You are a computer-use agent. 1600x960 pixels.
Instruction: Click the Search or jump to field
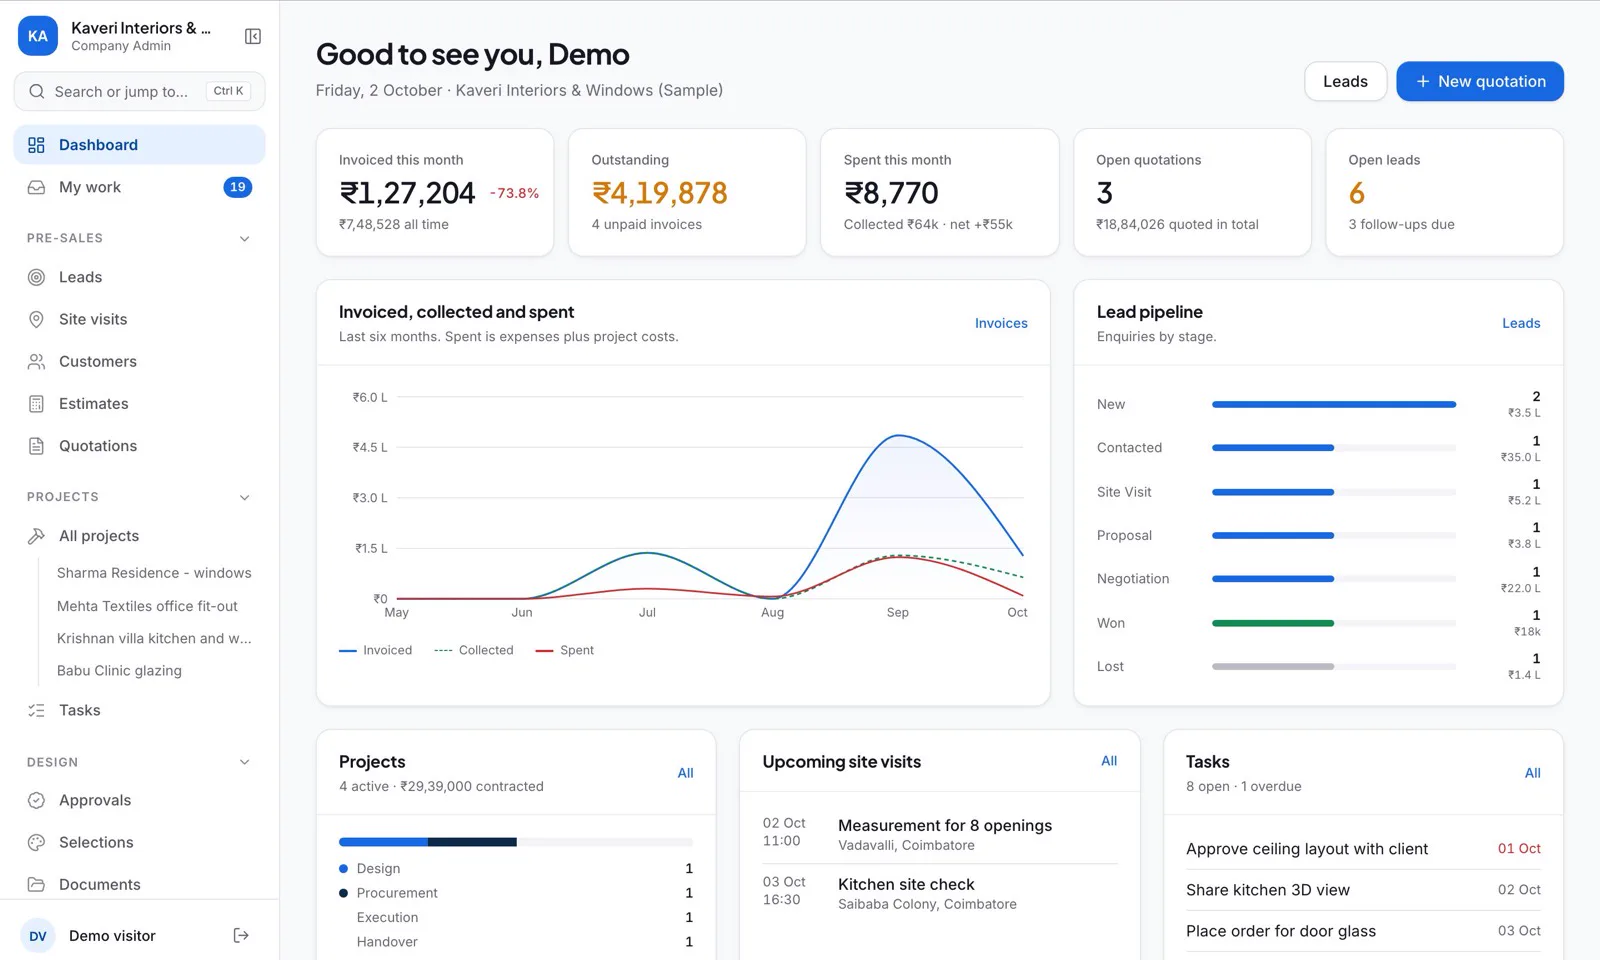tap(139, 91)
